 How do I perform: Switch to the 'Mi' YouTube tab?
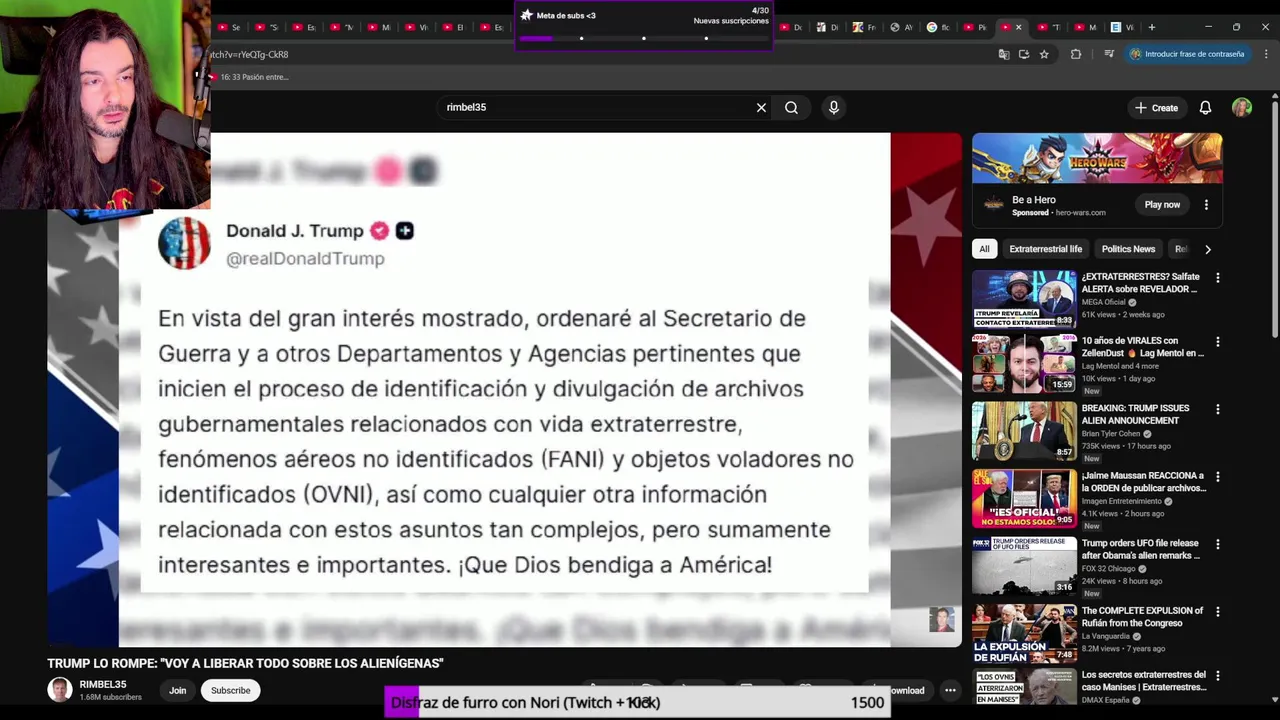coord(380,27)
